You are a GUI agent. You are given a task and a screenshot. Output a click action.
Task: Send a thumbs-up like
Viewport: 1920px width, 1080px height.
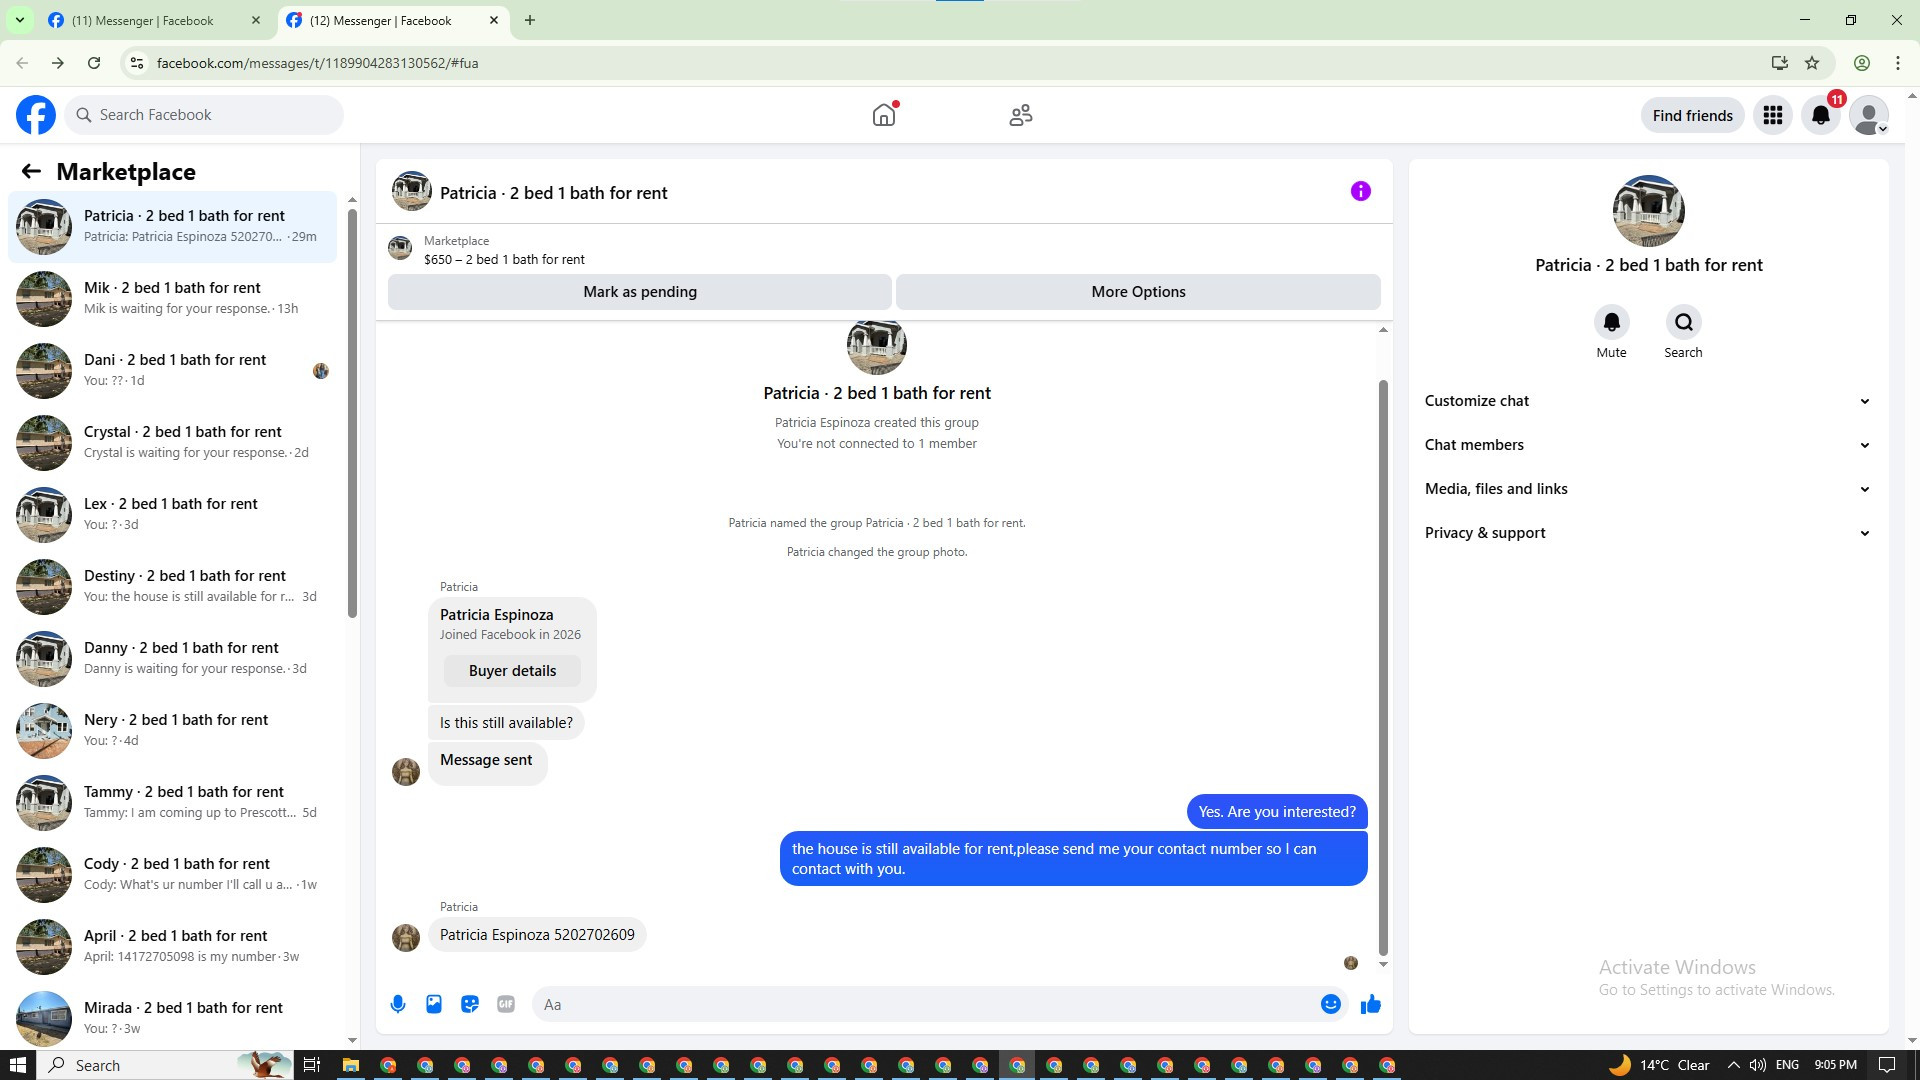(1370, 1004)
